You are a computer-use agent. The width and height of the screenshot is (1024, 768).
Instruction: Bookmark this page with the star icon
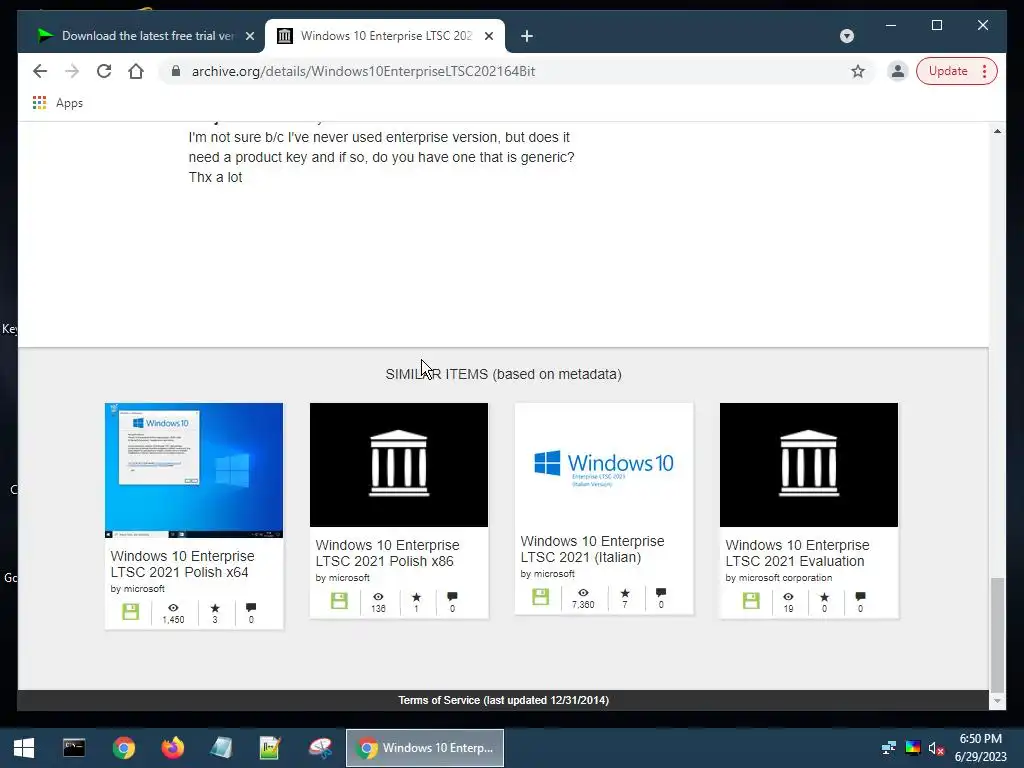pyautogui.click(x=857, y=71)
